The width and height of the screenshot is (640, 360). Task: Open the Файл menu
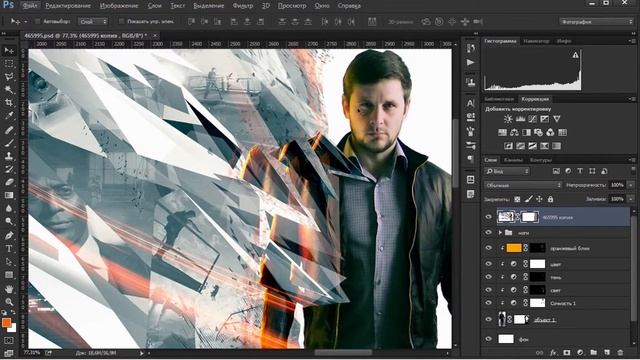[29, 6]
